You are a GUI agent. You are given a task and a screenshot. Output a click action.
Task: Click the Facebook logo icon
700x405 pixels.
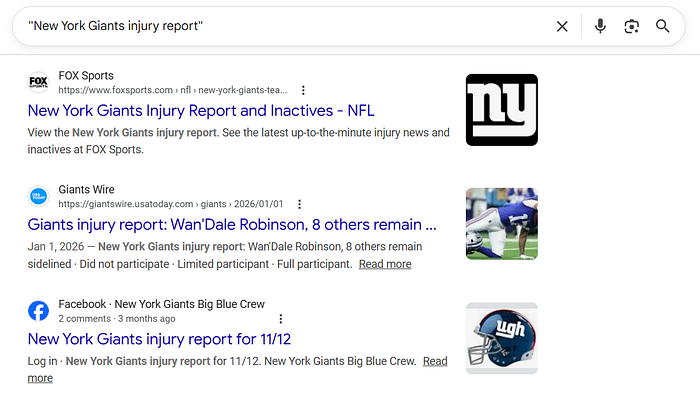(38, 311)
